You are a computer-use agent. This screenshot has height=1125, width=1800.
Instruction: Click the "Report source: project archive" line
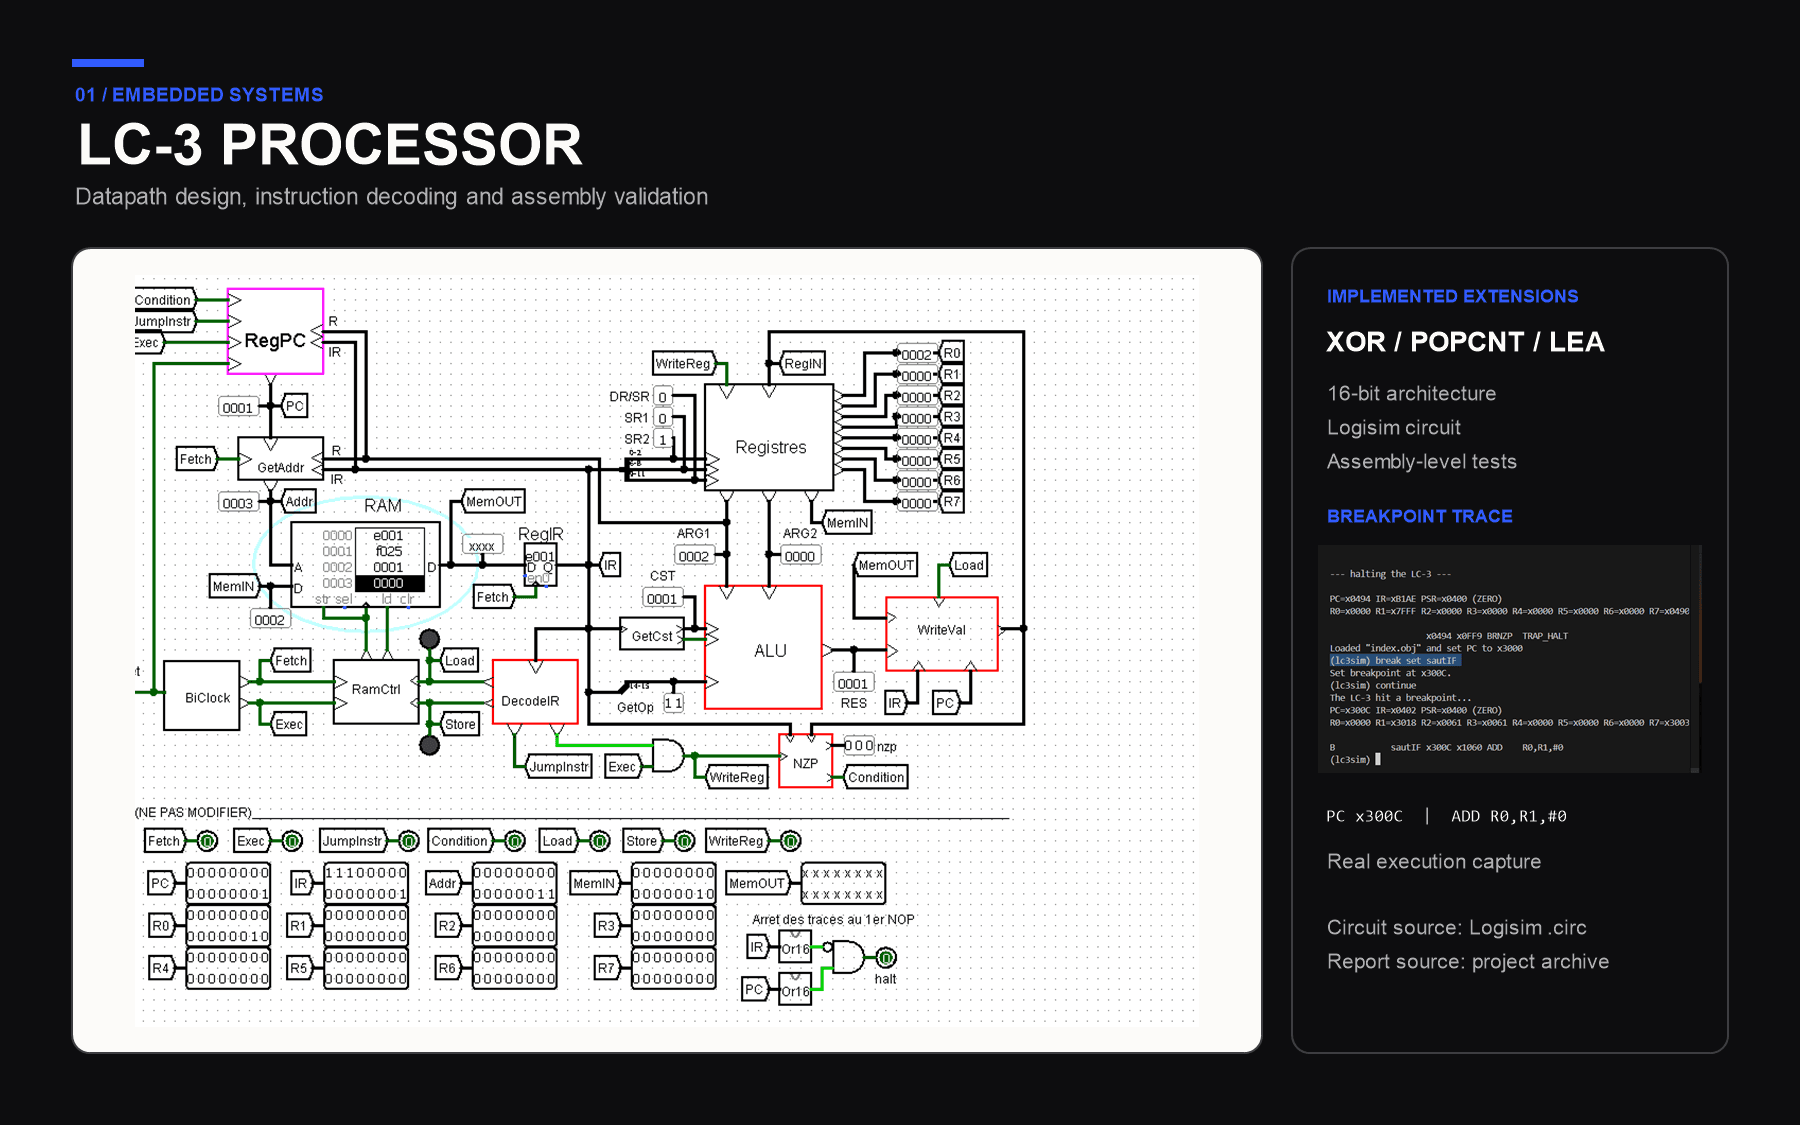point(1467,961)
